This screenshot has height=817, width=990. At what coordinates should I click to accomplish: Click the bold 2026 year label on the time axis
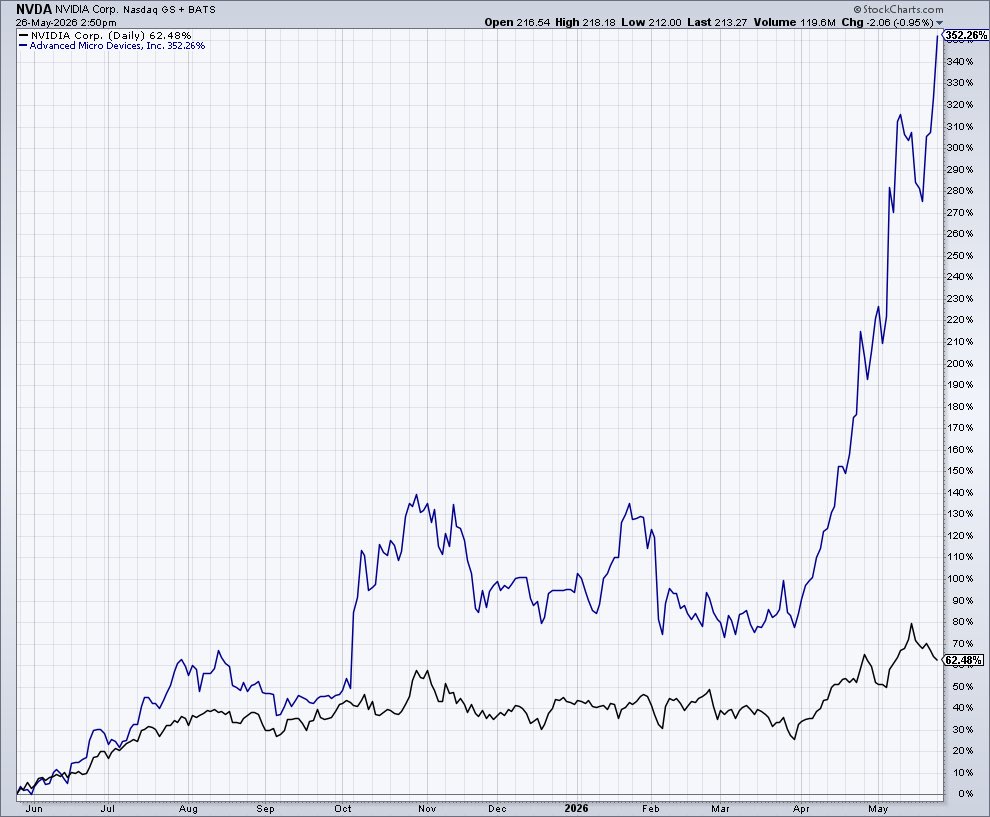pyautogui.click(x=576, y=808)
